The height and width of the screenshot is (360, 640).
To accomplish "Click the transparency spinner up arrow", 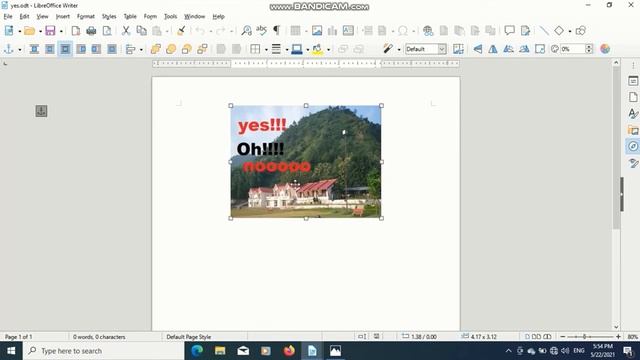I will pyautogui.click(x=589, y=47).
